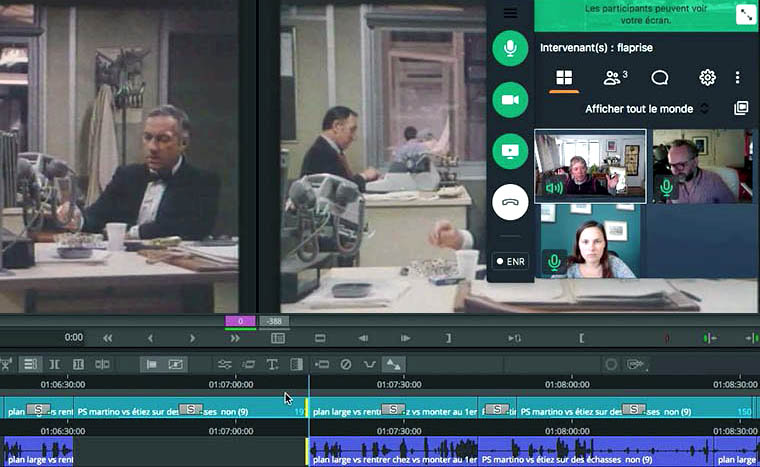Screen dimensions: 760x467
Task: Click the circular record icon in timeline toolbar
Action: pos(611,364)
